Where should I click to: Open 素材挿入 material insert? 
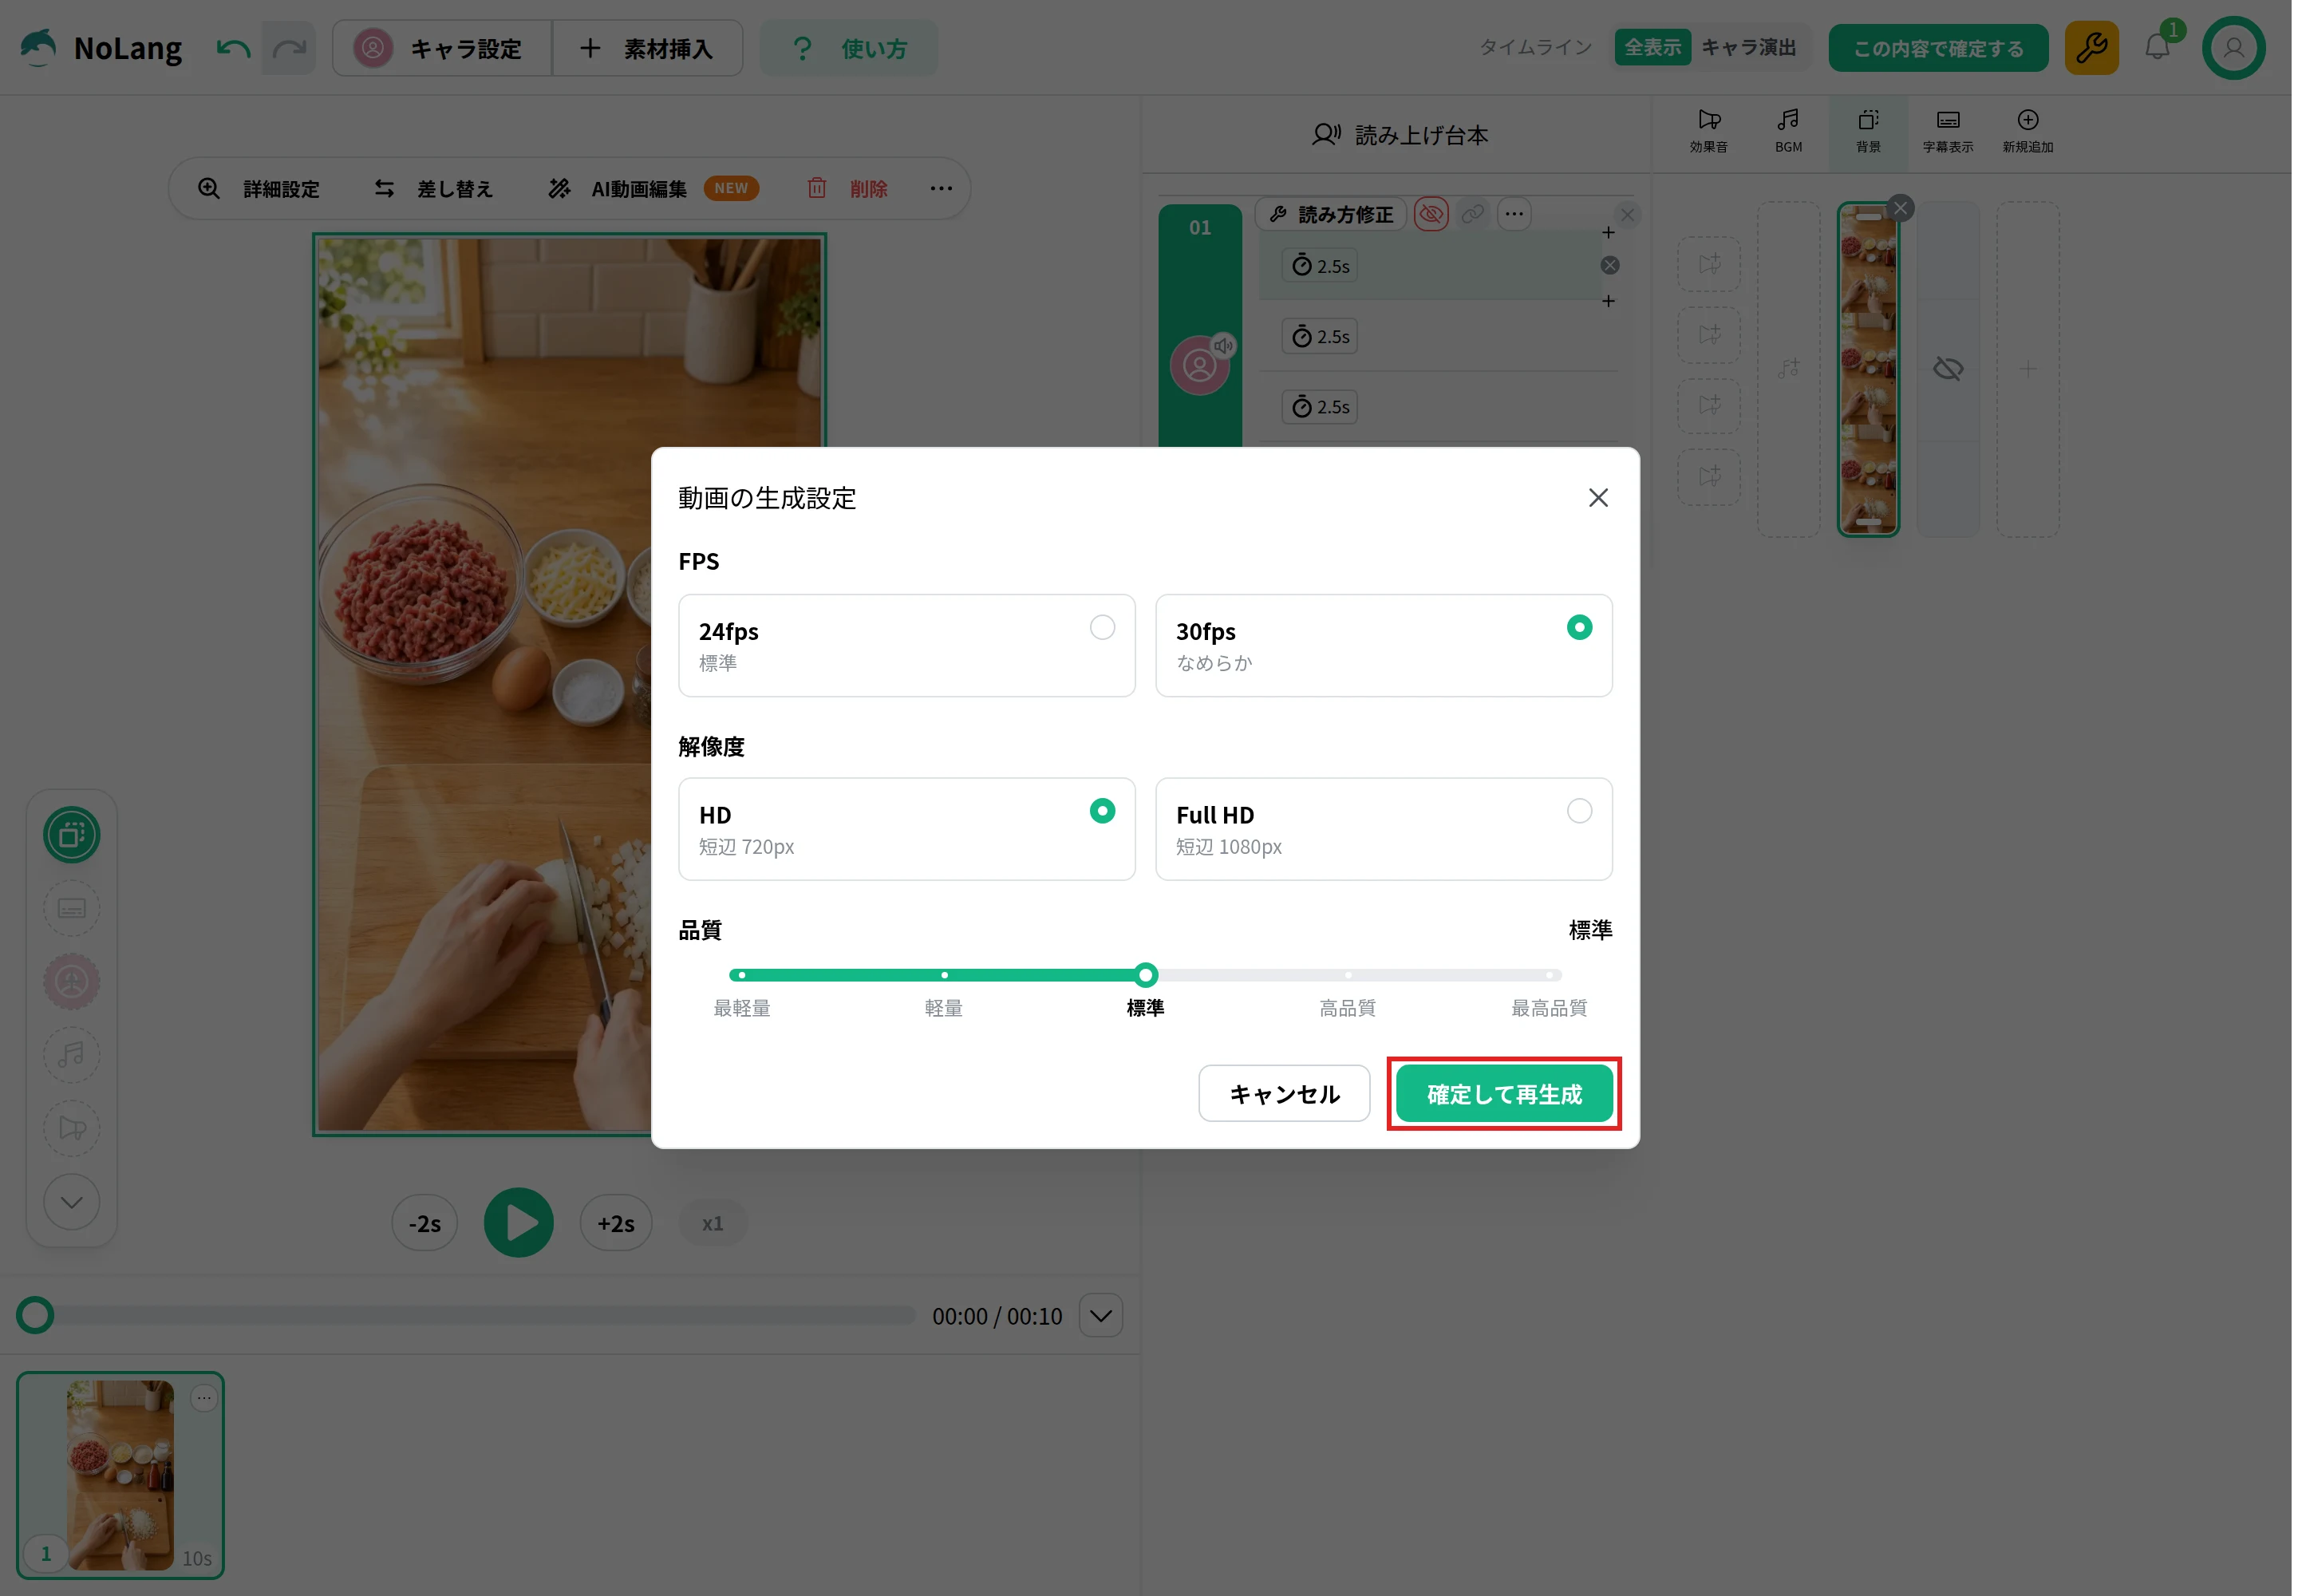(647, 48)
